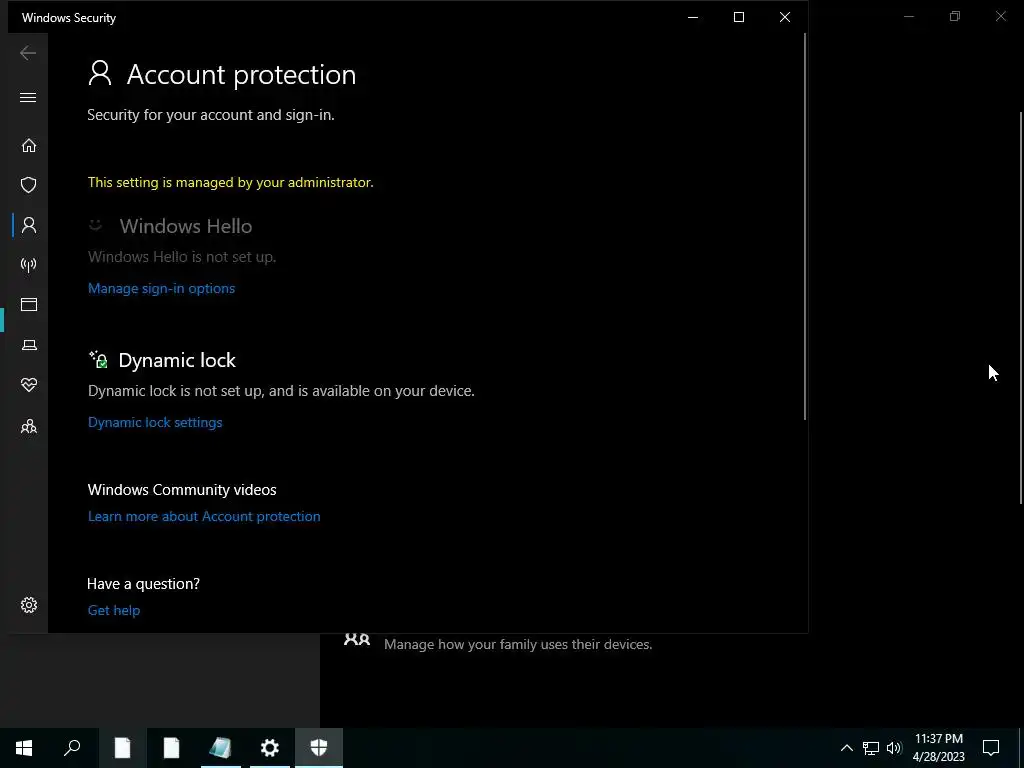Click Manage sign-in options link
This screenshot has width=1024, height=768.
tap(161, 288)
